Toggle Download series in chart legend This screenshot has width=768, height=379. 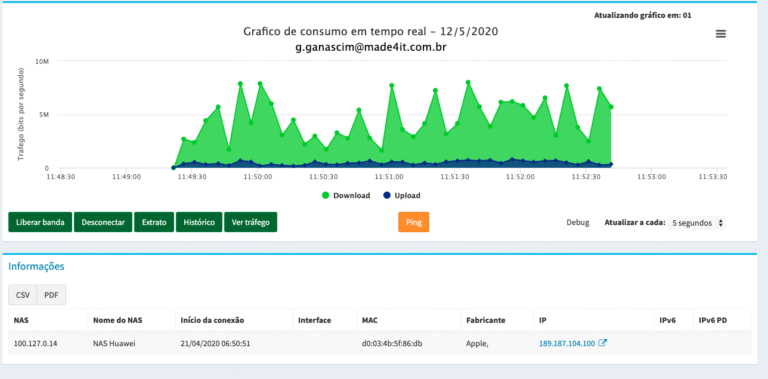coord(346,195)
